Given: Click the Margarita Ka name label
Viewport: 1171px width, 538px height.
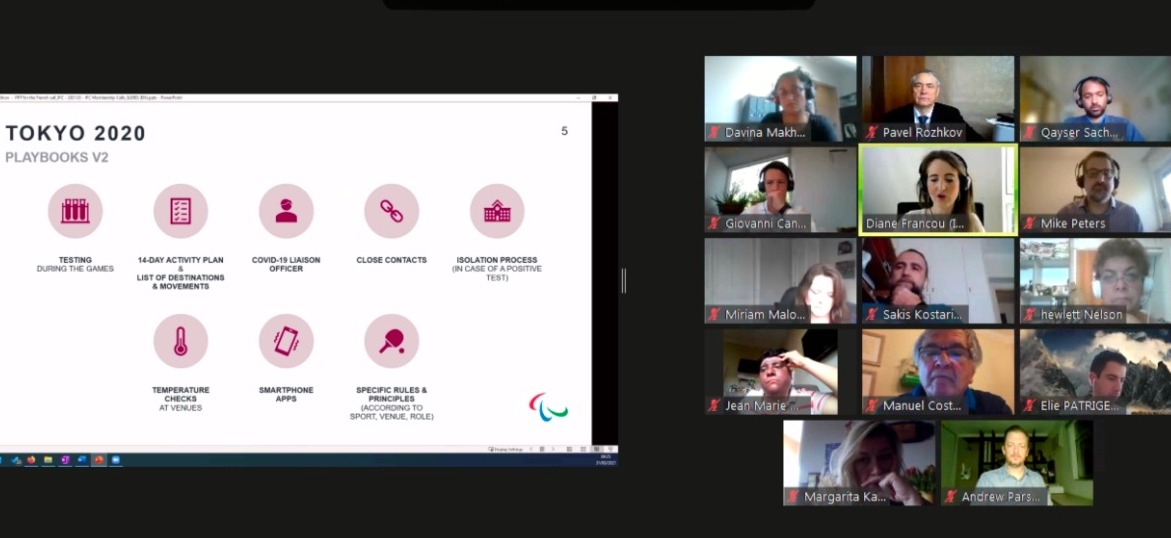Looking at the screenshot, I should [x=844, y=497].
